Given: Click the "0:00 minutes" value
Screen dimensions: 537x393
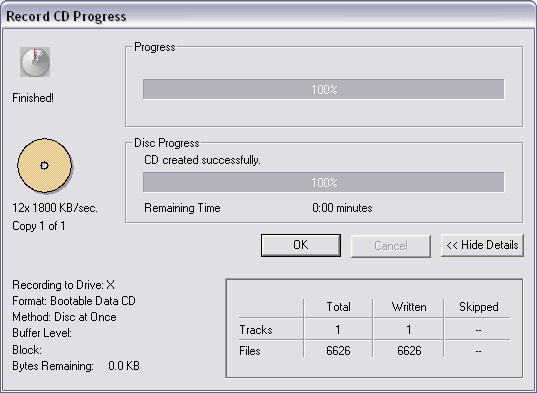Looking at the screenshot, I should tap(342, 208).
